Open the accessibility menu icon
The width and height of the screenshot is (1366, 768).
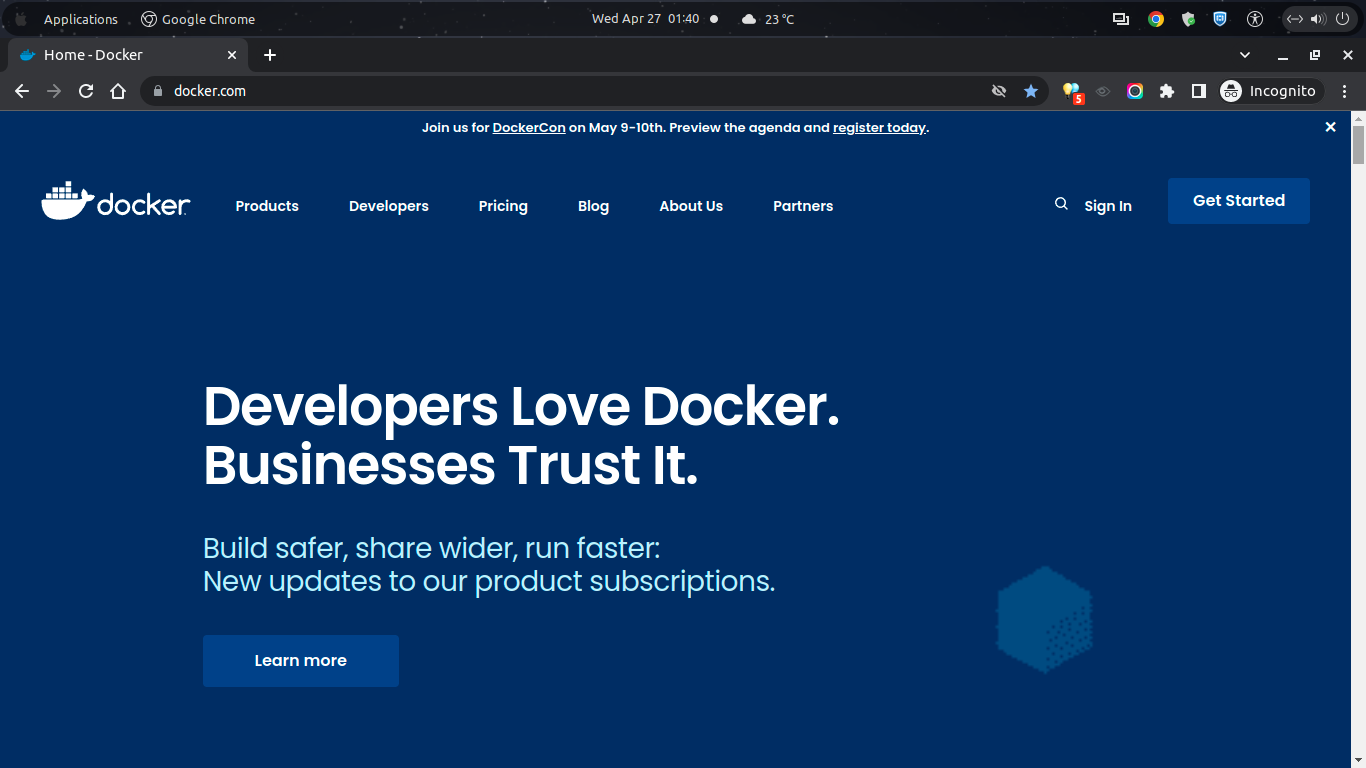point(1255,19)
